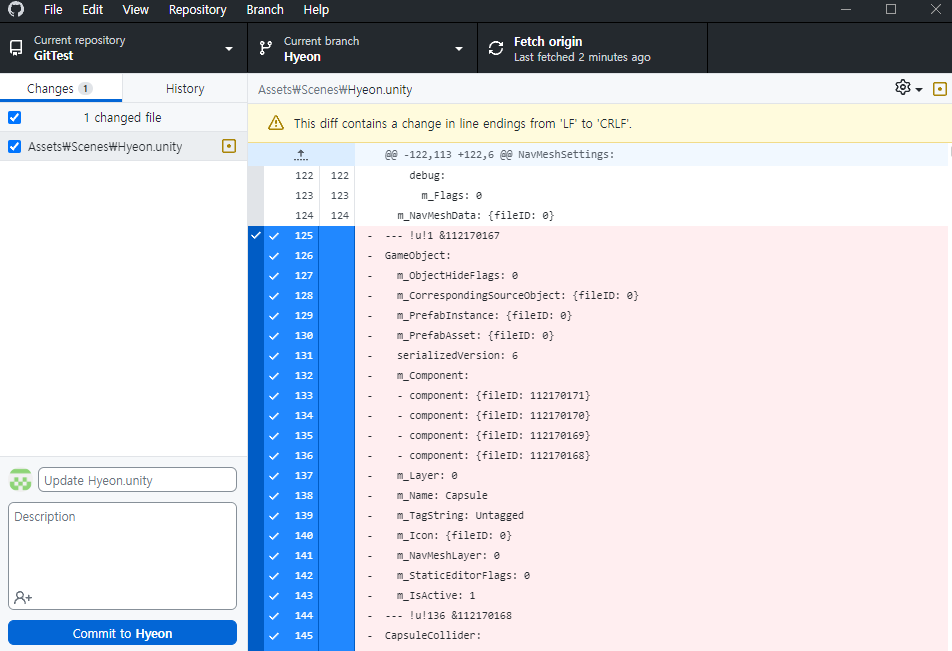Expand the diff settings dropdown arrow
Viewport: 952px width, 651px height.
[919, 90]
